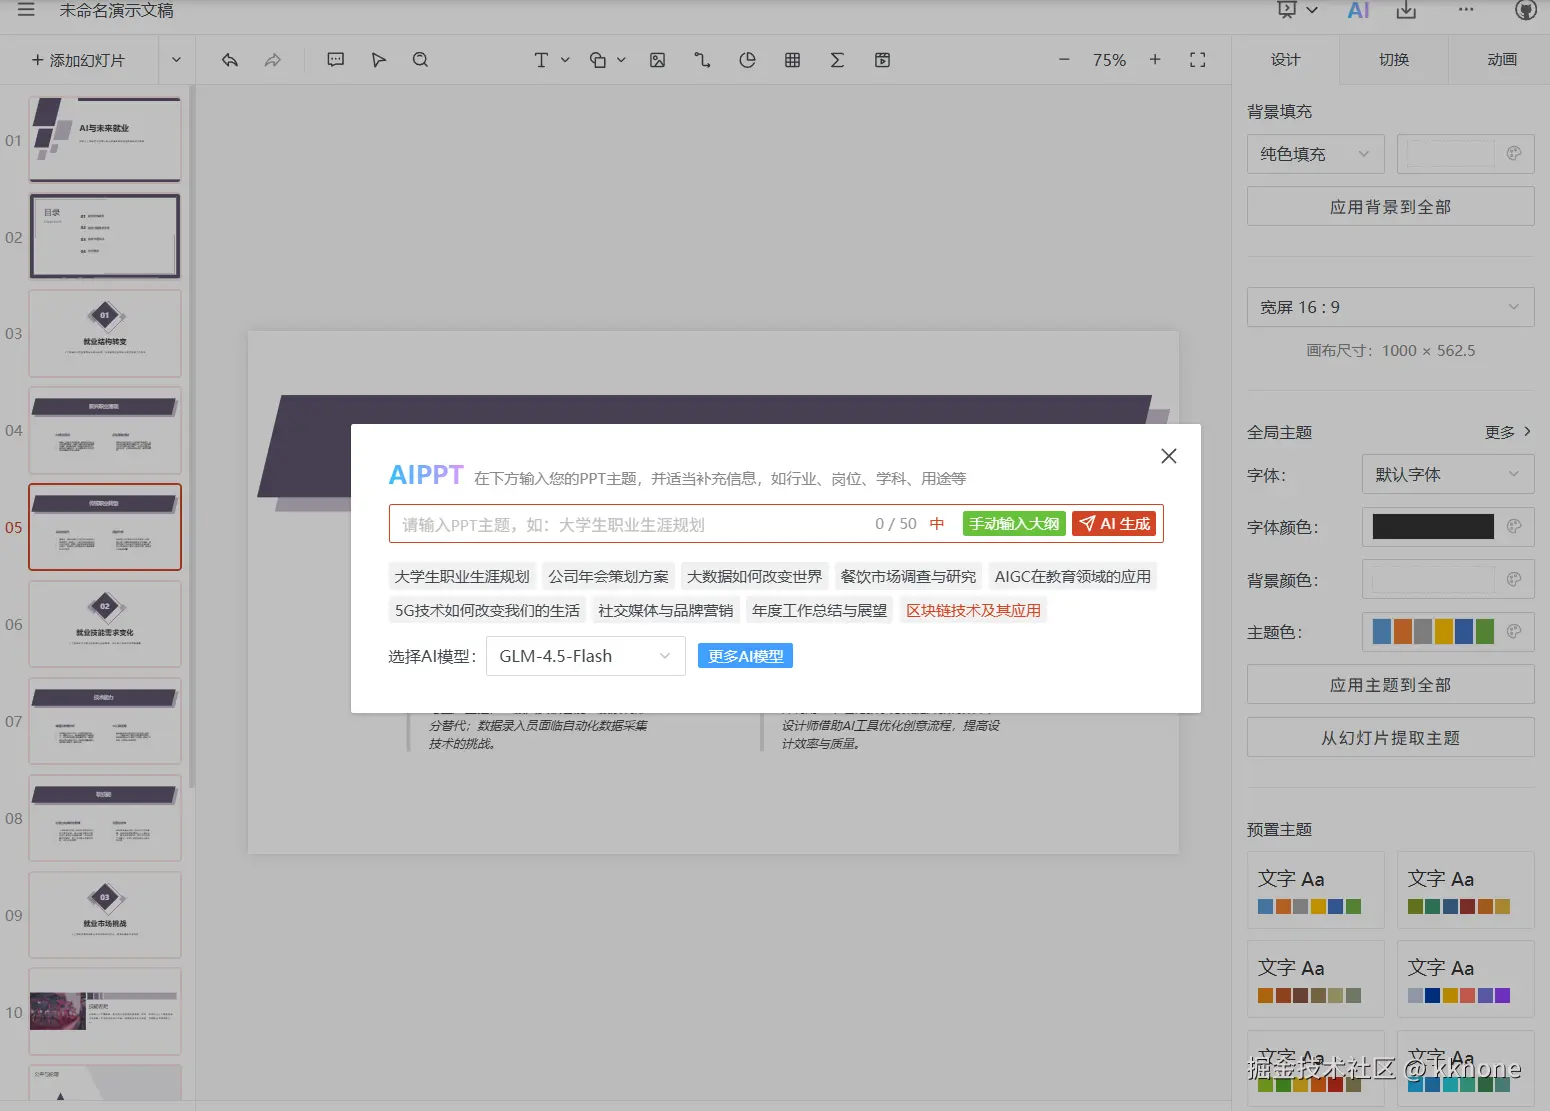Select the laser pointer tool
The height and width of the screenshot is (1111, 1550).
pyautogui.click(x=378, y=60)
